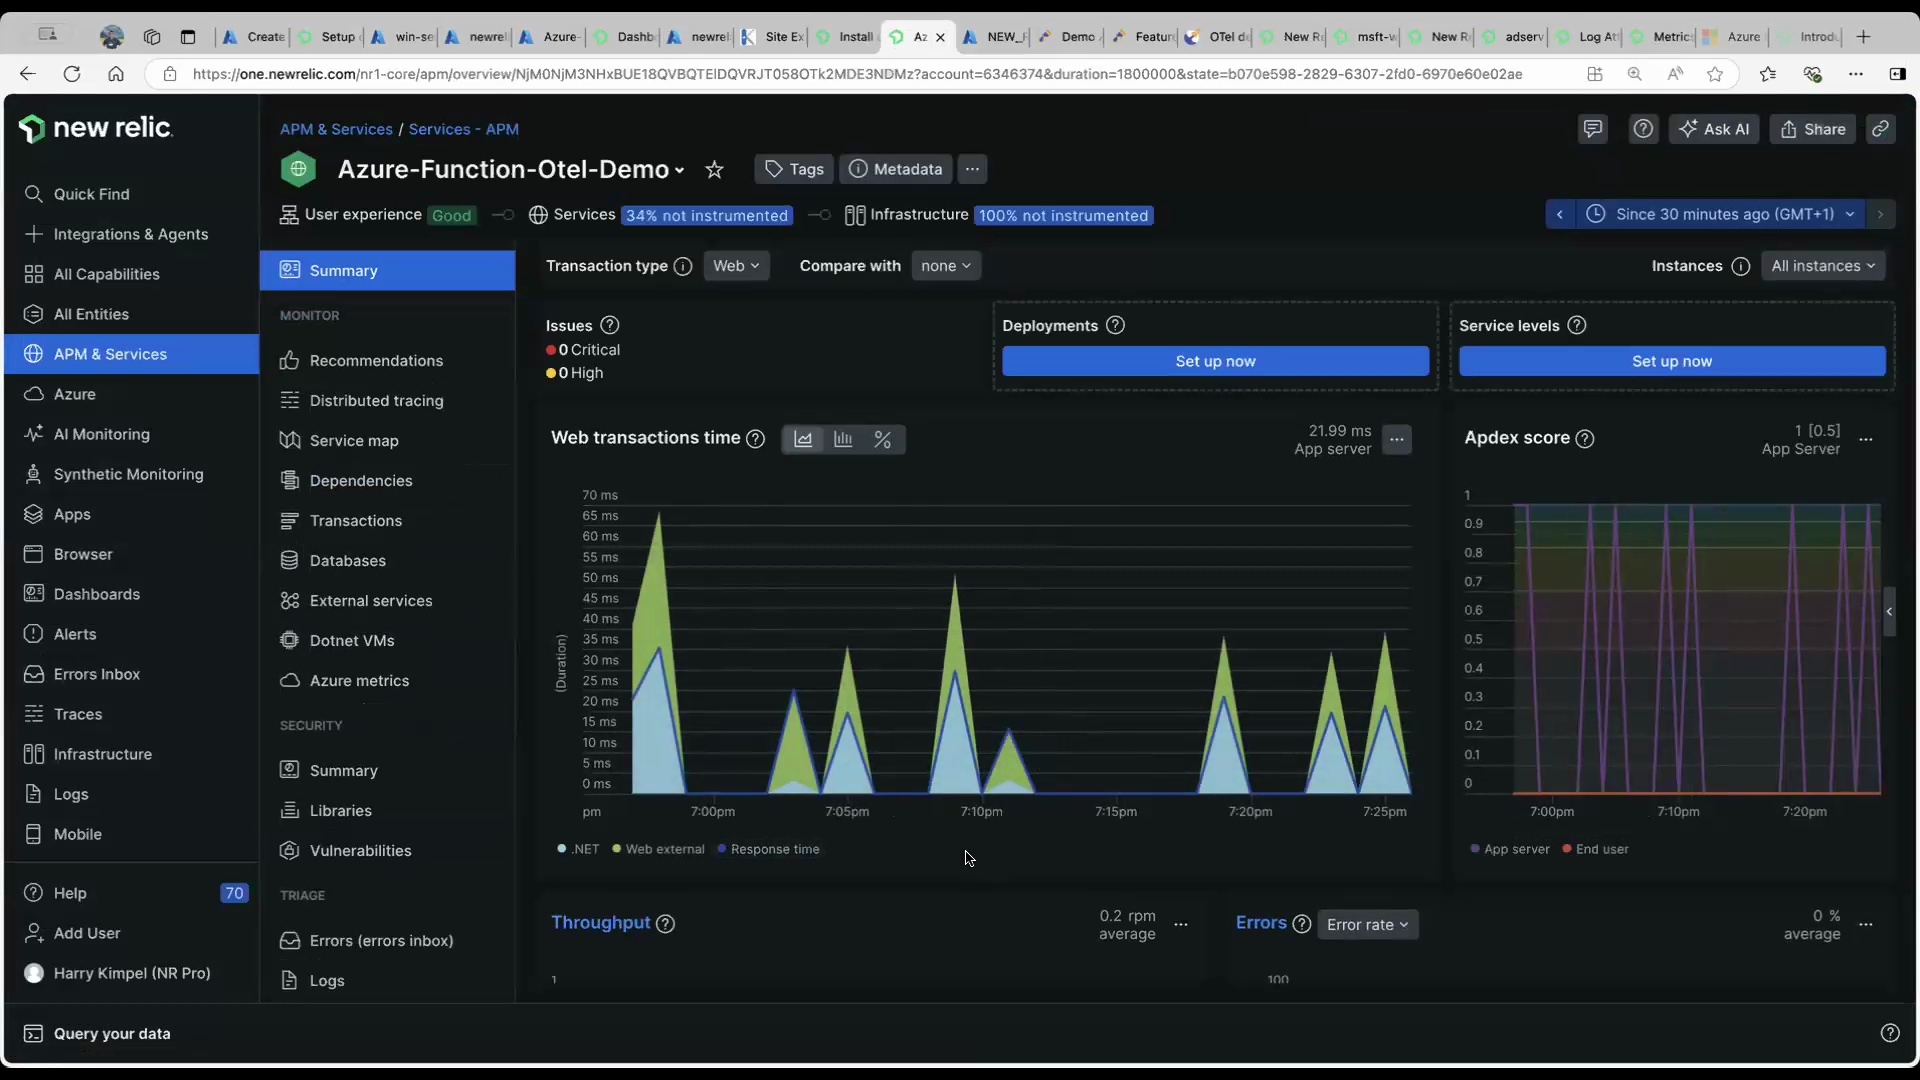1920x1080 pixels.
Task: Click the New Relic logo
Action: (x=96, y=128)
